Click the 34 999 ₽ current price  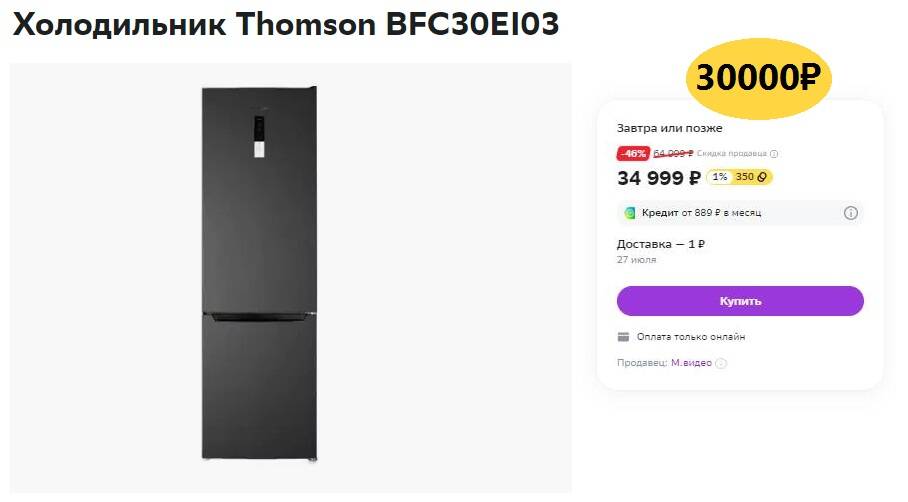click(x=659, y=178)
